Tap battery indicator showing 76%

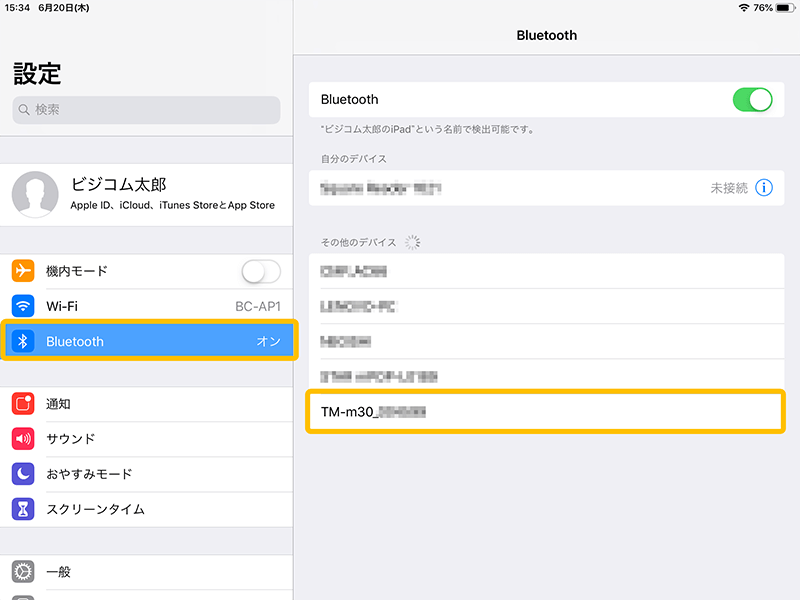tap(775, 7)
